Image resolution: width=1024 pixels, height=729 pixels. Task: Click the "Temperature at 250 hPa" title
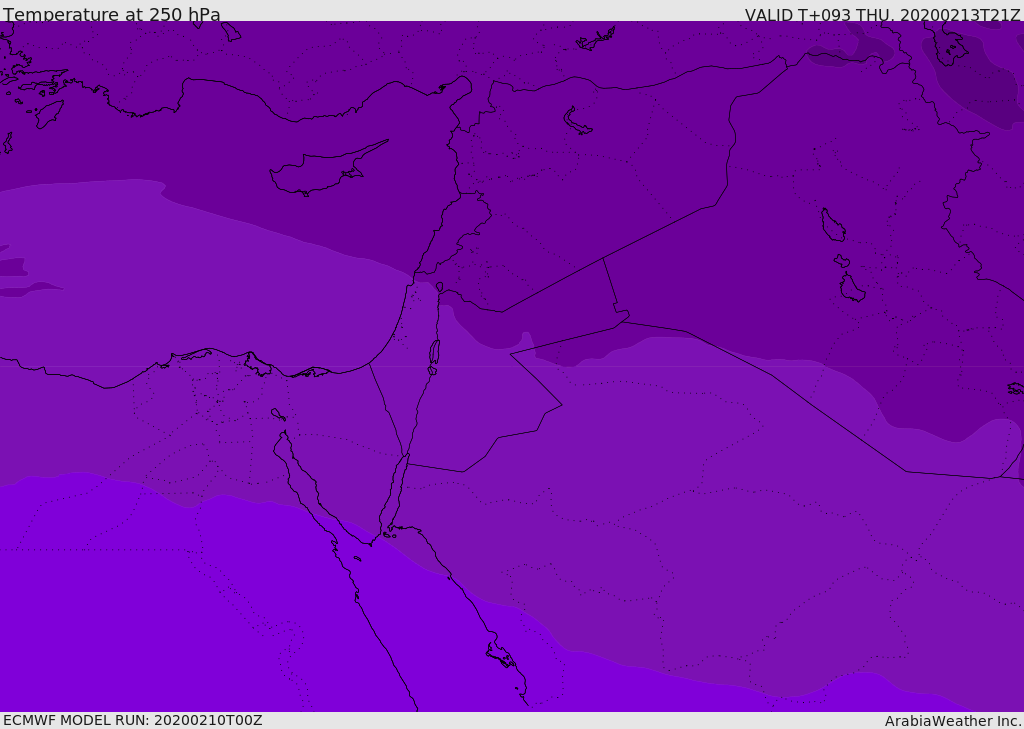[x=112, y=15]
